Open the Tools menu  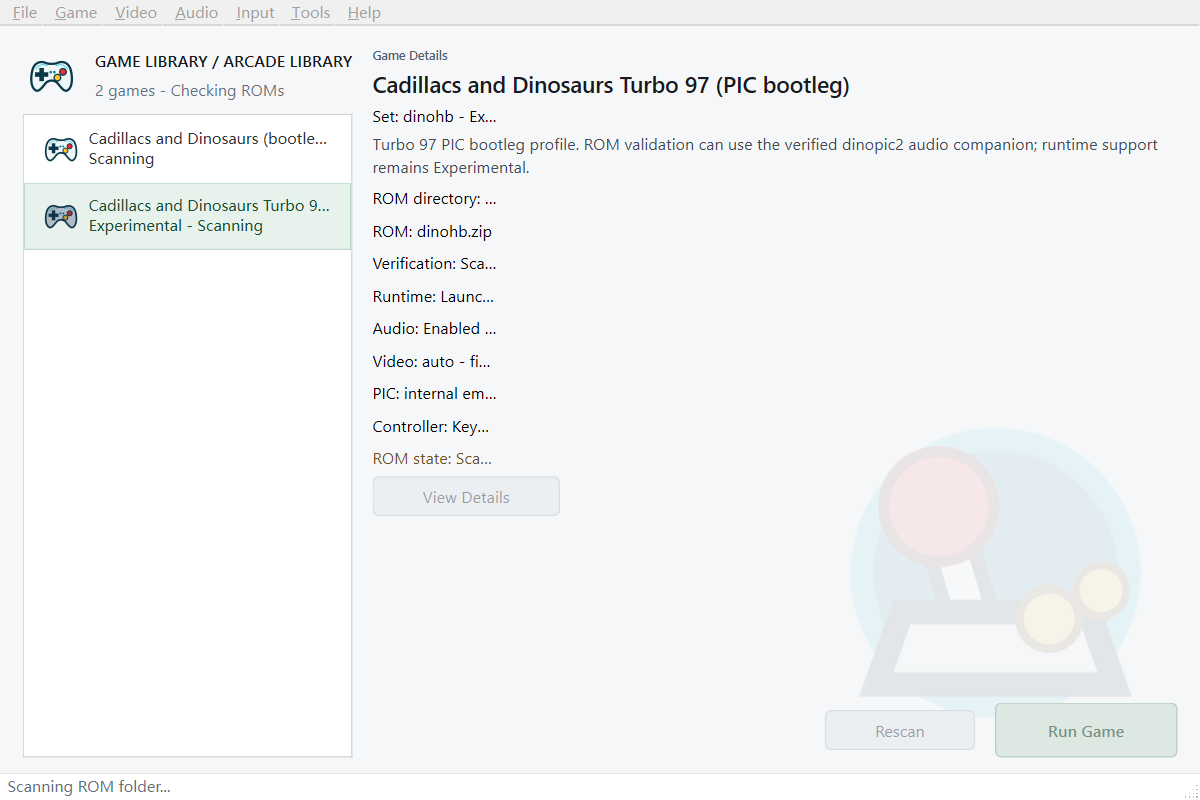(x=311, y=13)
